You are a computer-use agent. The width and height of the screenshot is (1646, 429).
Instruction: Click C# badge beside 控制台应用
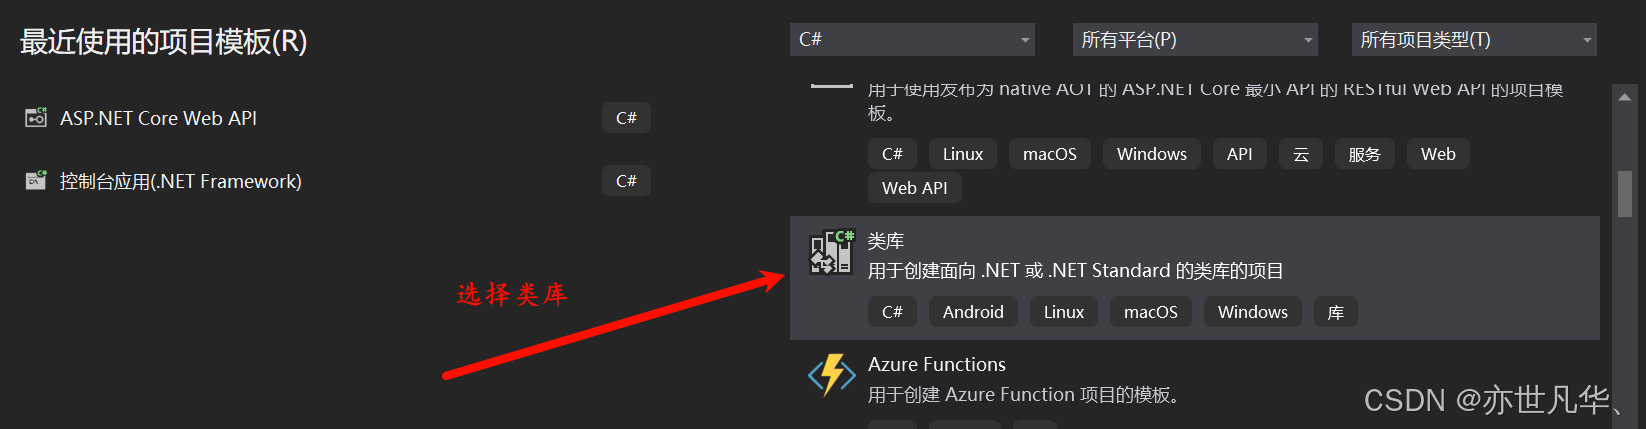point(626,181)
